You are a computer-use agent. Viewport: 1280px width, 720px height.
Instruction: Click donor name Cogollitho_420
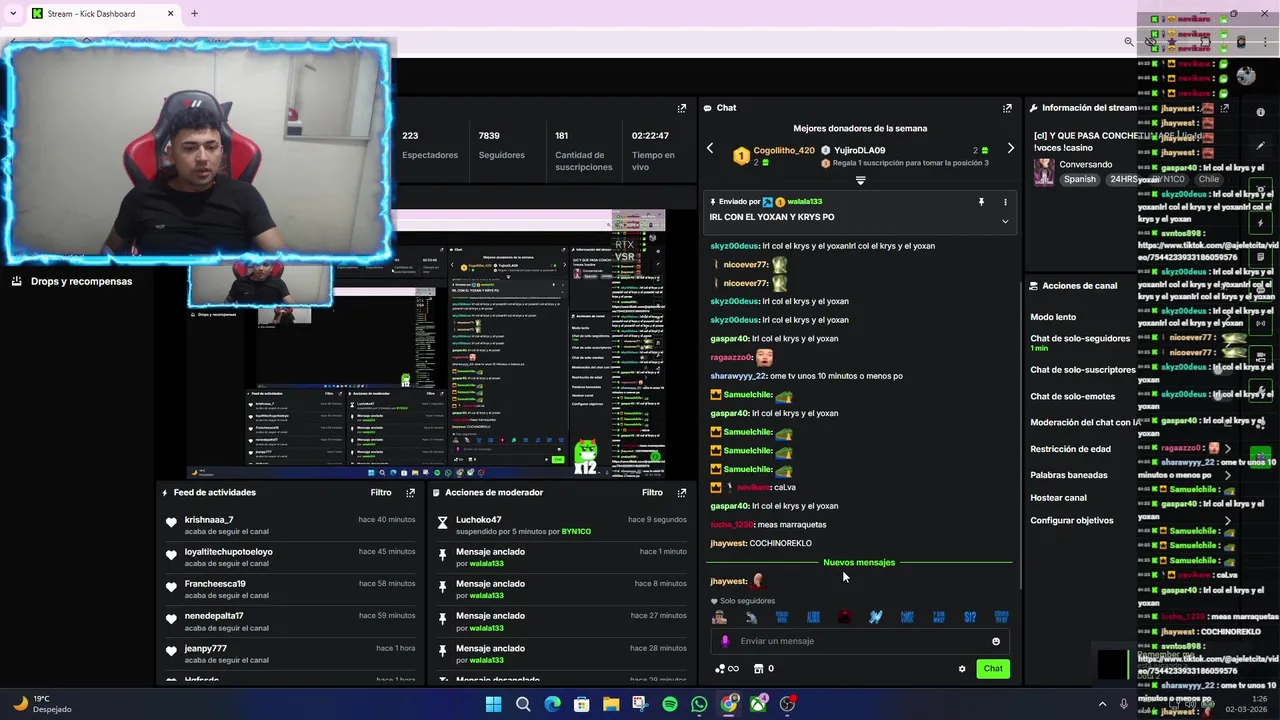[784, 151]
